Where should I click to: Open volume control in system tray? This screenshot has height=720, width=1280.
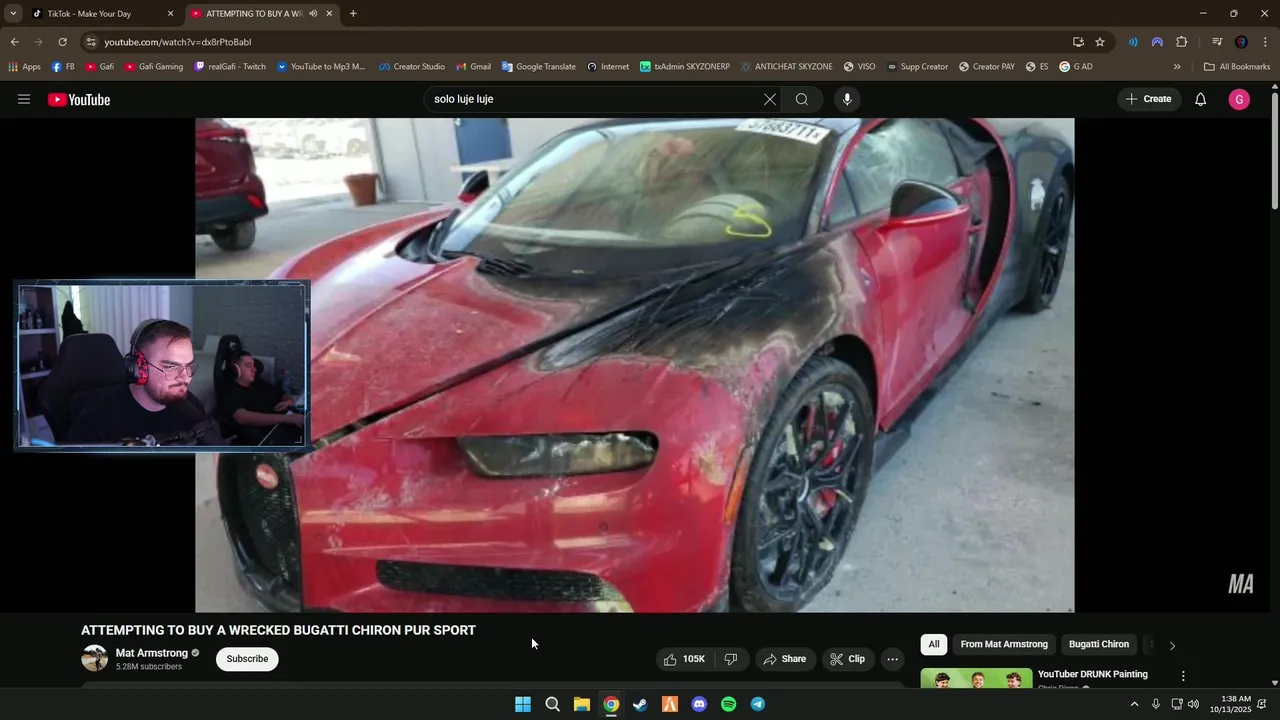coord(1193,704)
